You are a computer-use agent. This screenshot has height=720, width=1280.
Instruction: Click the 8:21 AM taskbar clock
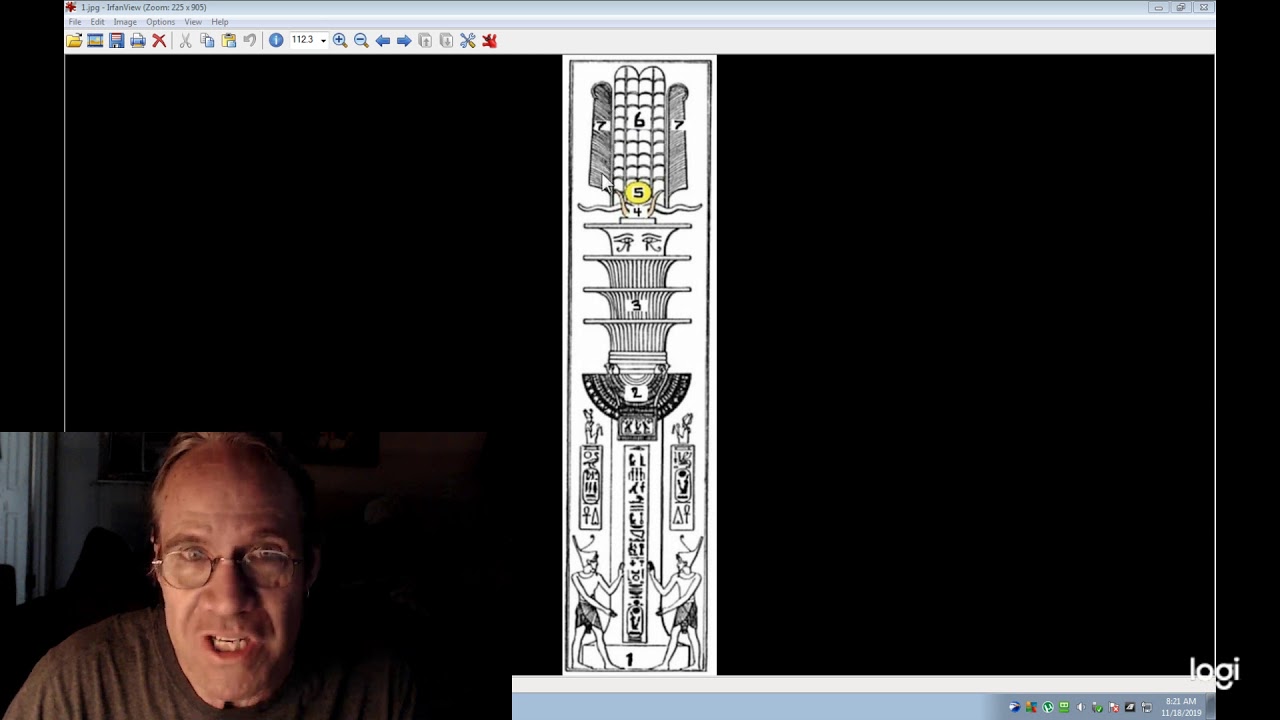1181,707
